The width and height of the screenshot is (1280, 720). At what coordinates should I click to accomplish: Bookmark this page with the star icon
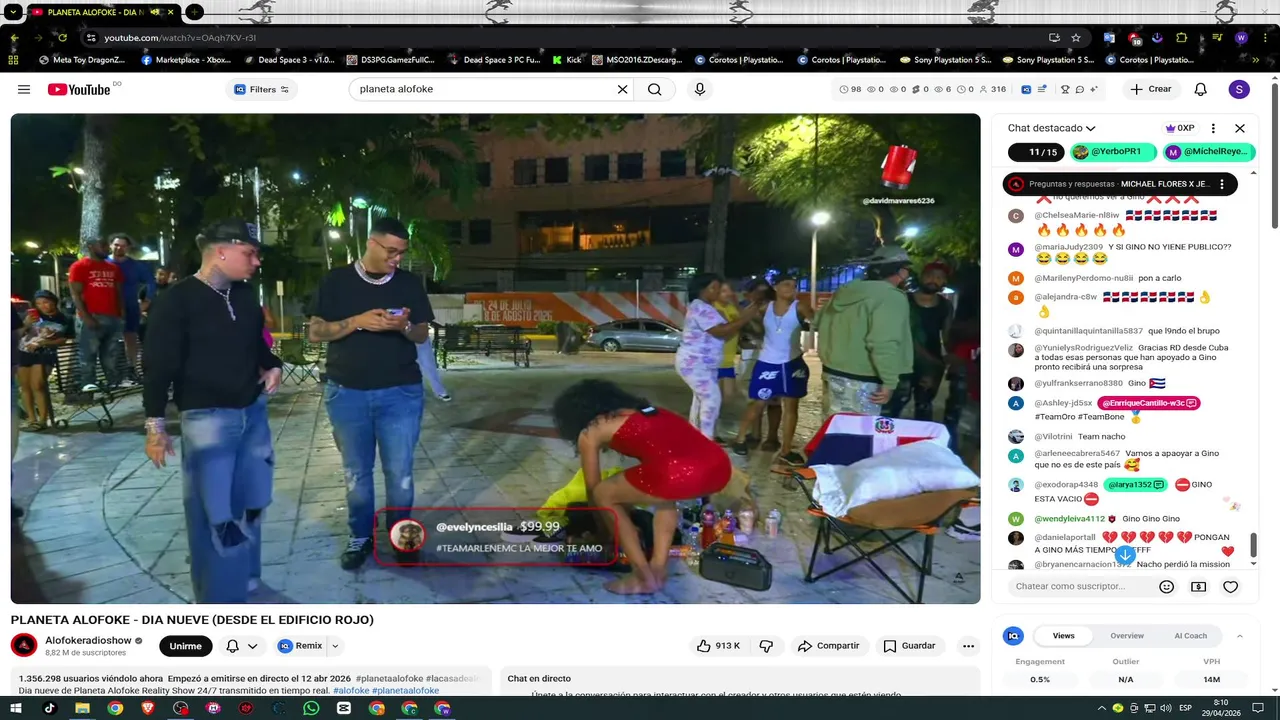click(x=1076, y=38)
